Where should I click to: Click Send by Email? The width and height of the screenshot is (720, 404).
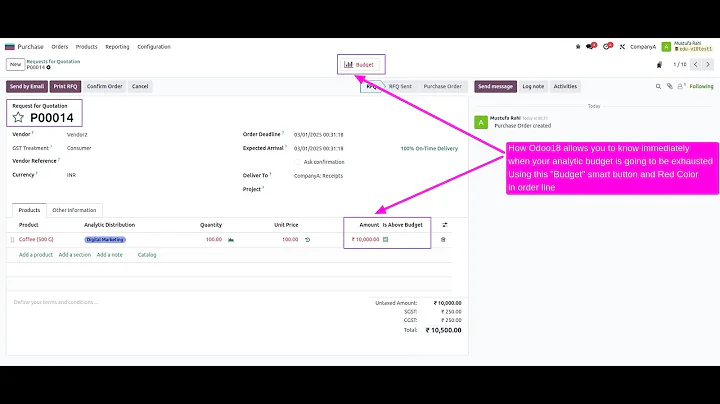[x=27, y=86]
